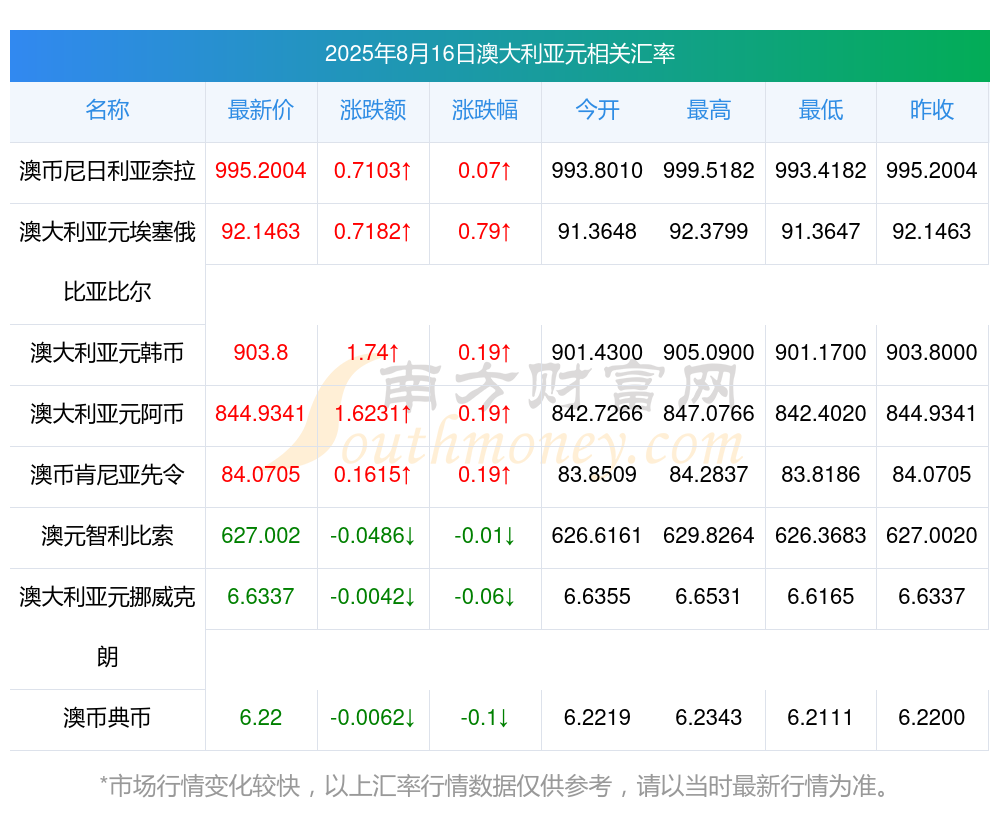Select the 最低 column header
The width and height of the screenshot is (1000, 817).
click(x=821, y=110)
